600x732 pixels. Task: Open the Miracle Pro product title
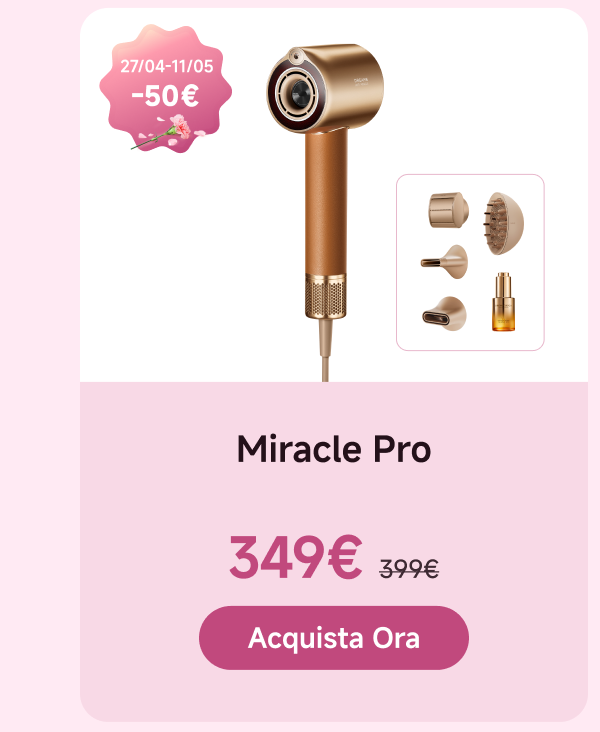click(x=334, y=449)
